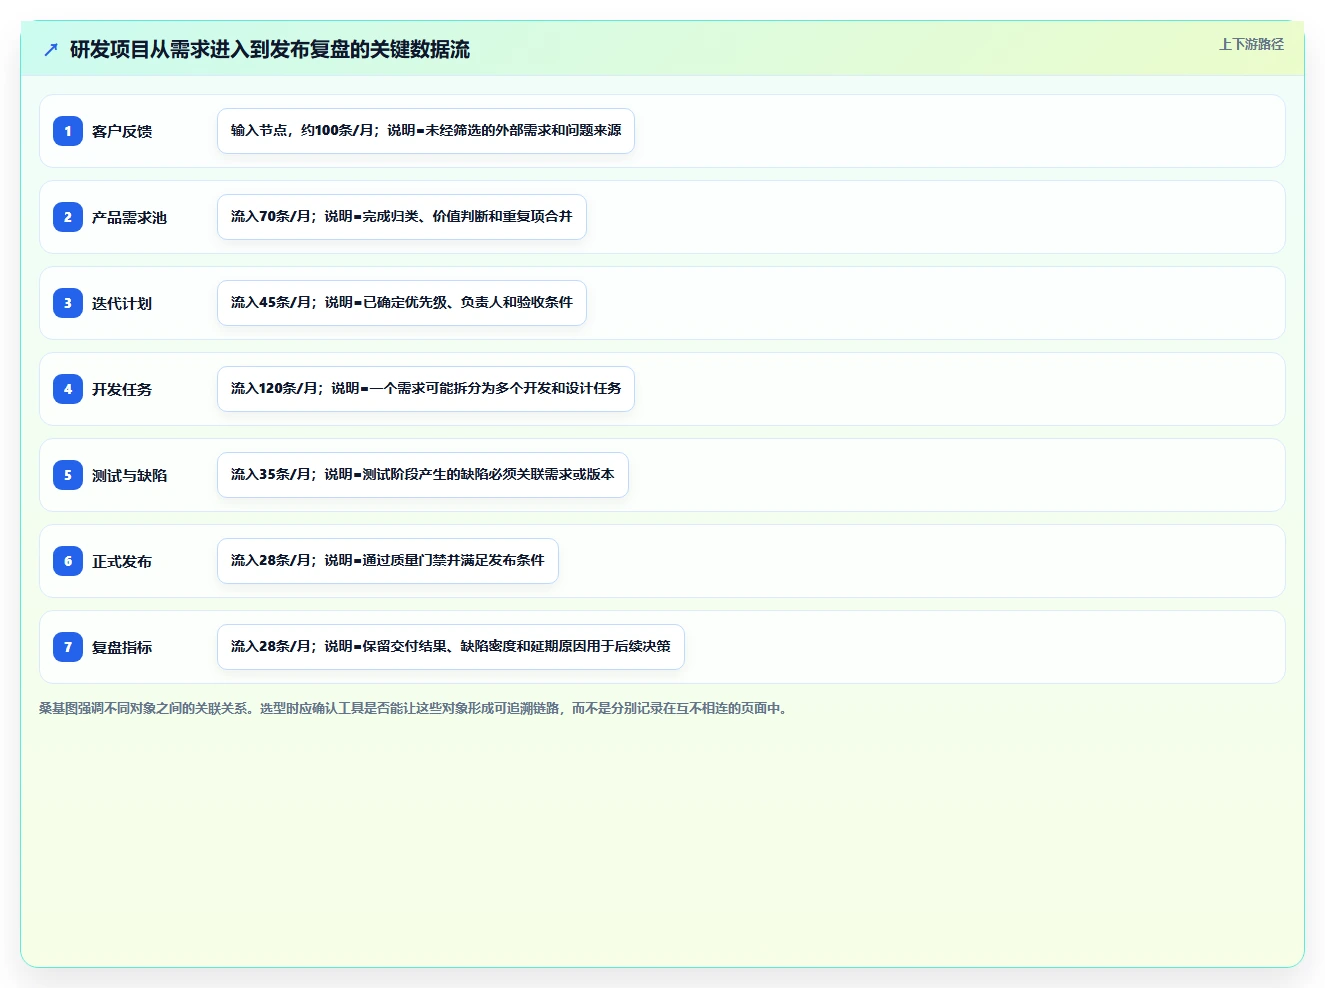Screen dimensions: 1325x988
Task: Click the 流入70条/月 description box
Action: (402, 217)
